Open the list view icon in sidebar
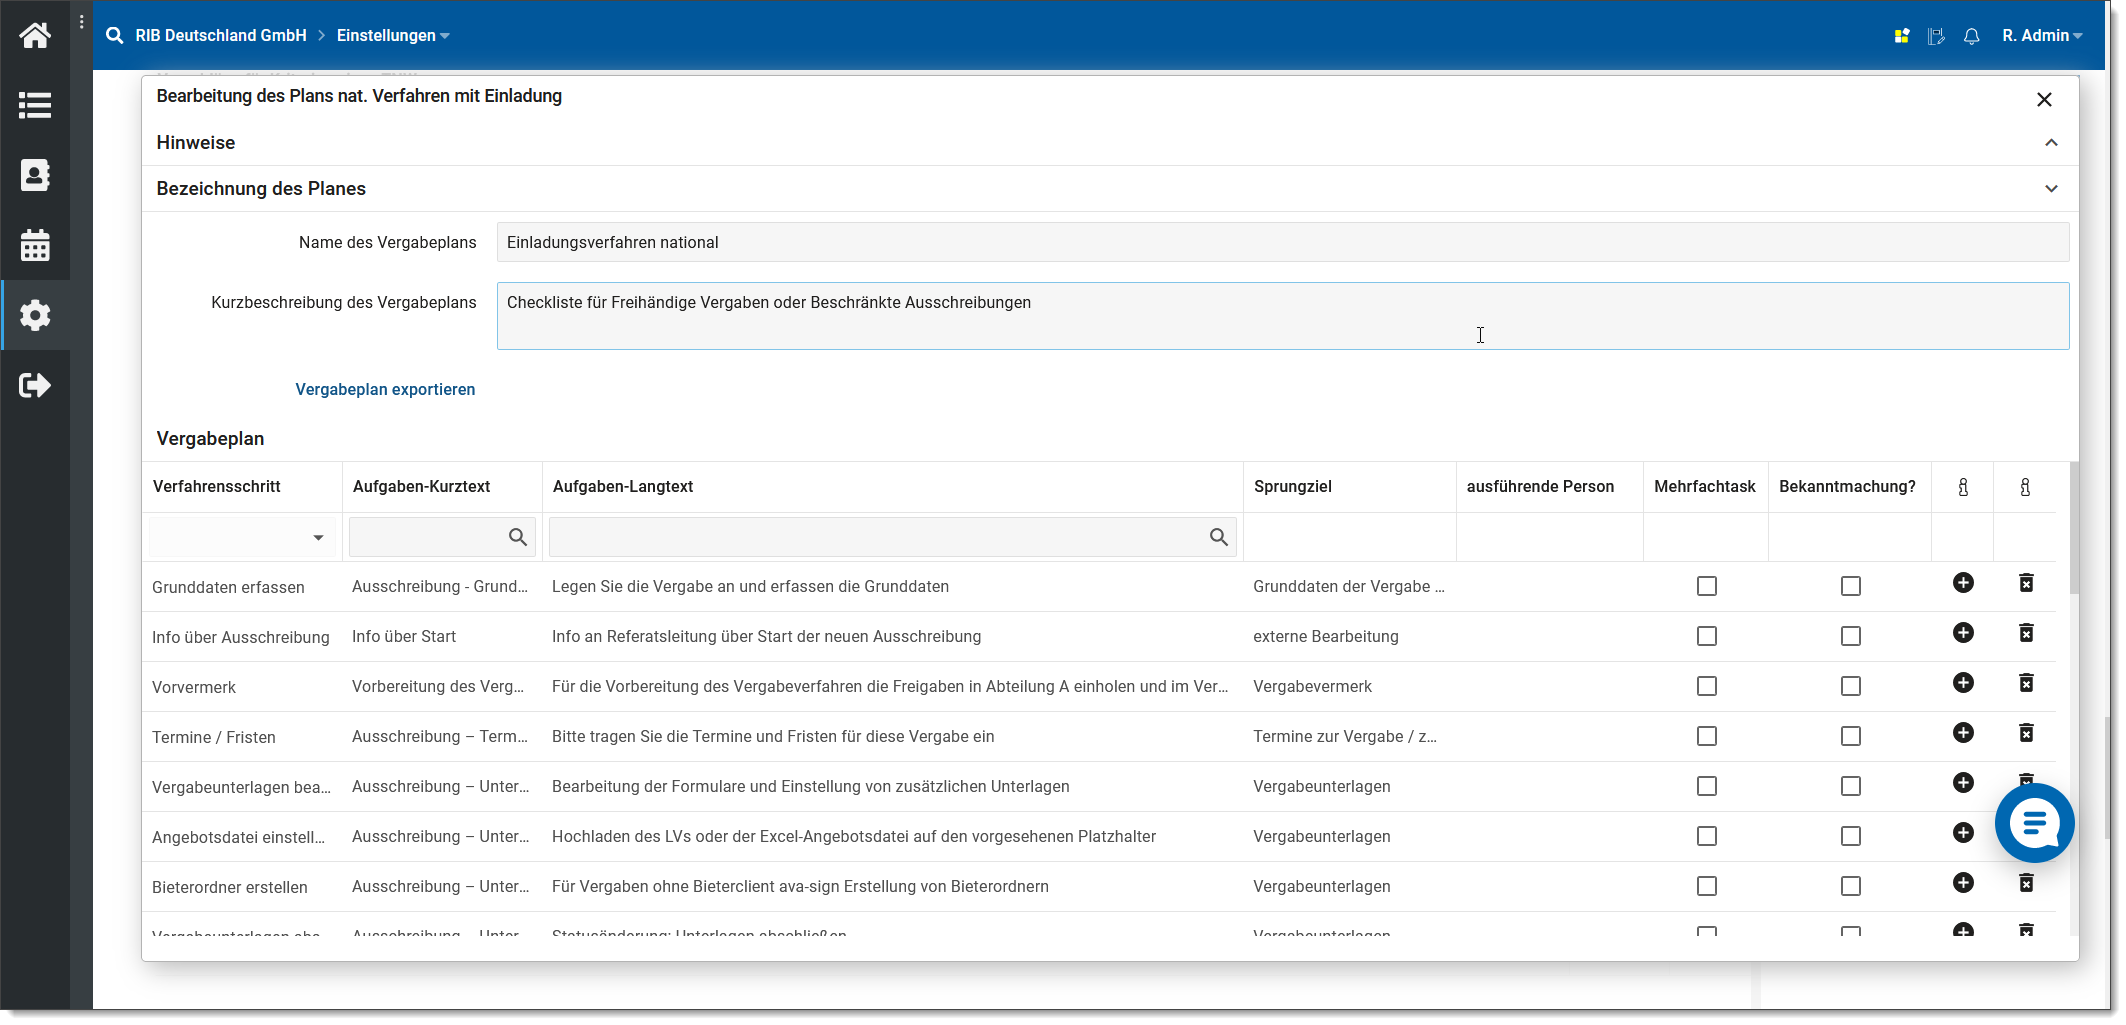2126x1025 pixels. [35, 105]
